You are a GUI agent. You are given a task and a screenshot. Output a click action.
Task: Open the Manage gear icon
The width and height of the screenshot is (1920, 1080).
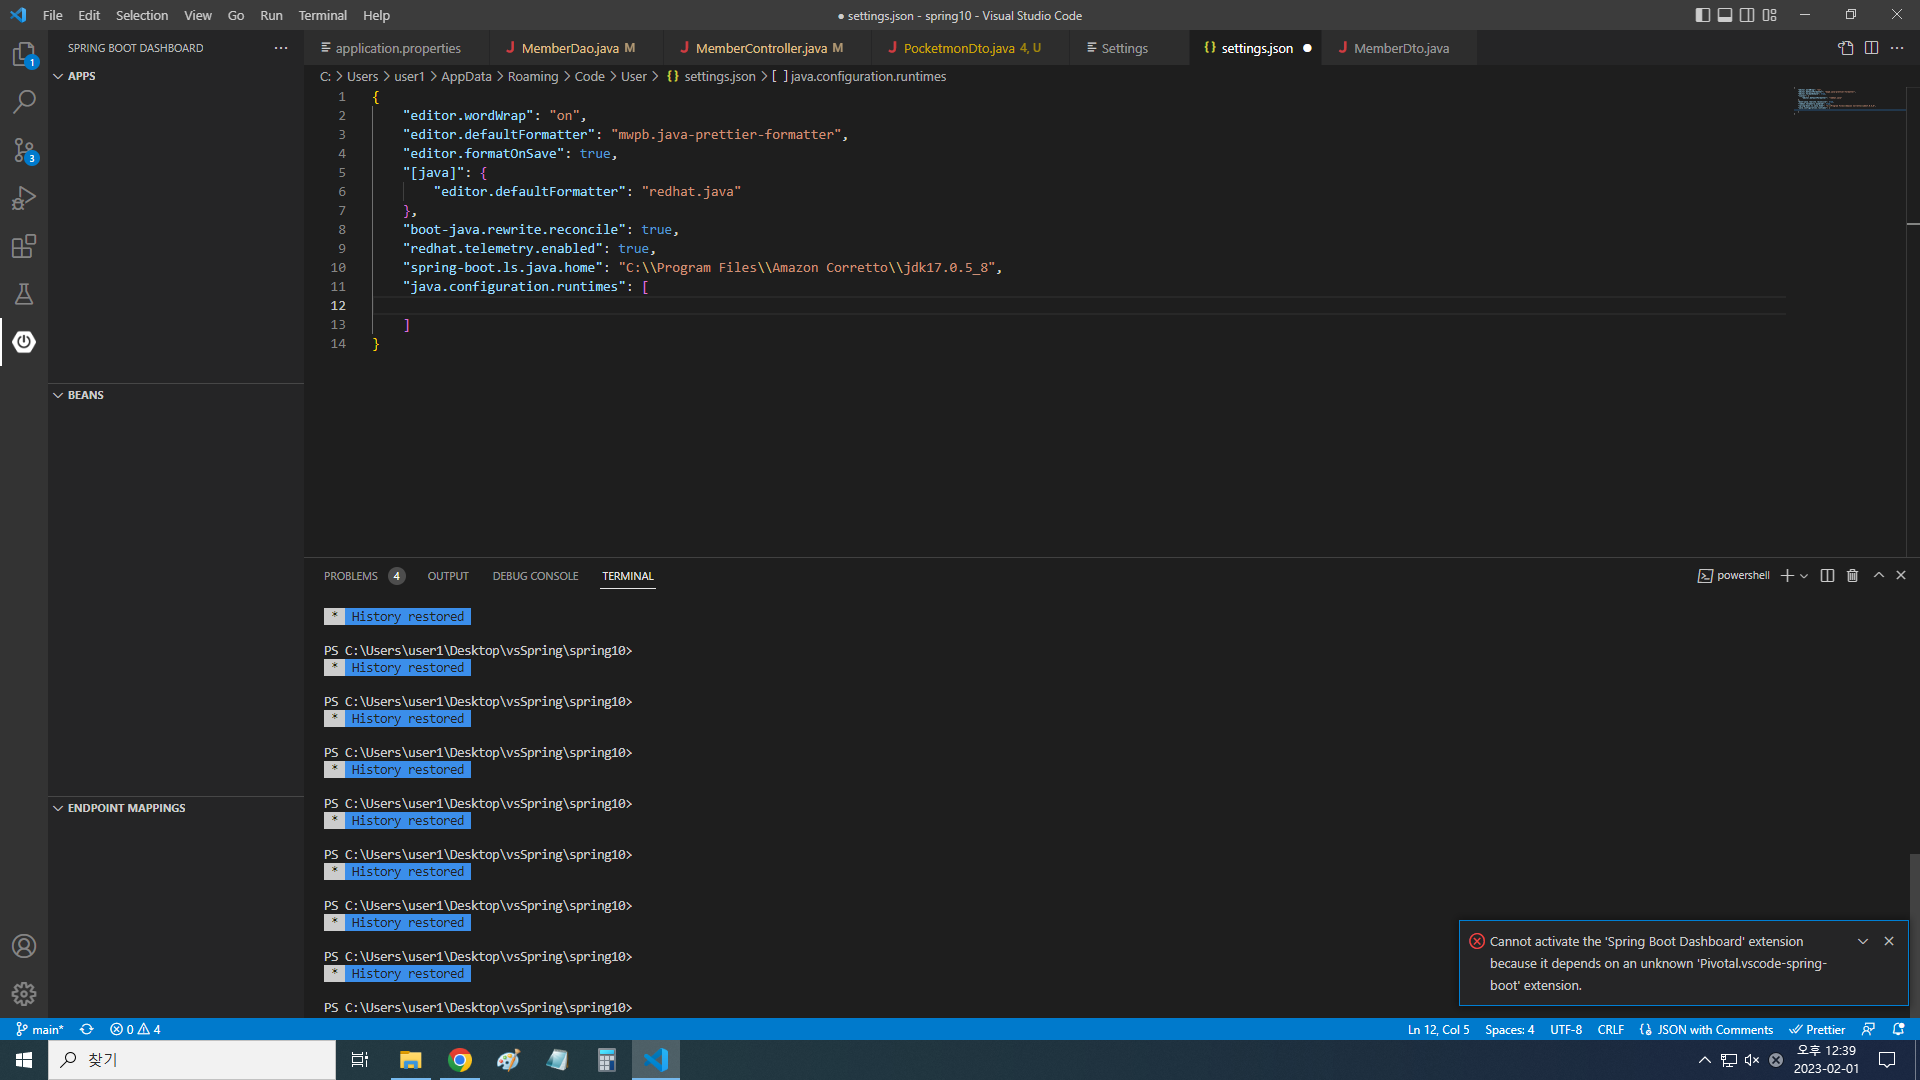coord(24,994)
